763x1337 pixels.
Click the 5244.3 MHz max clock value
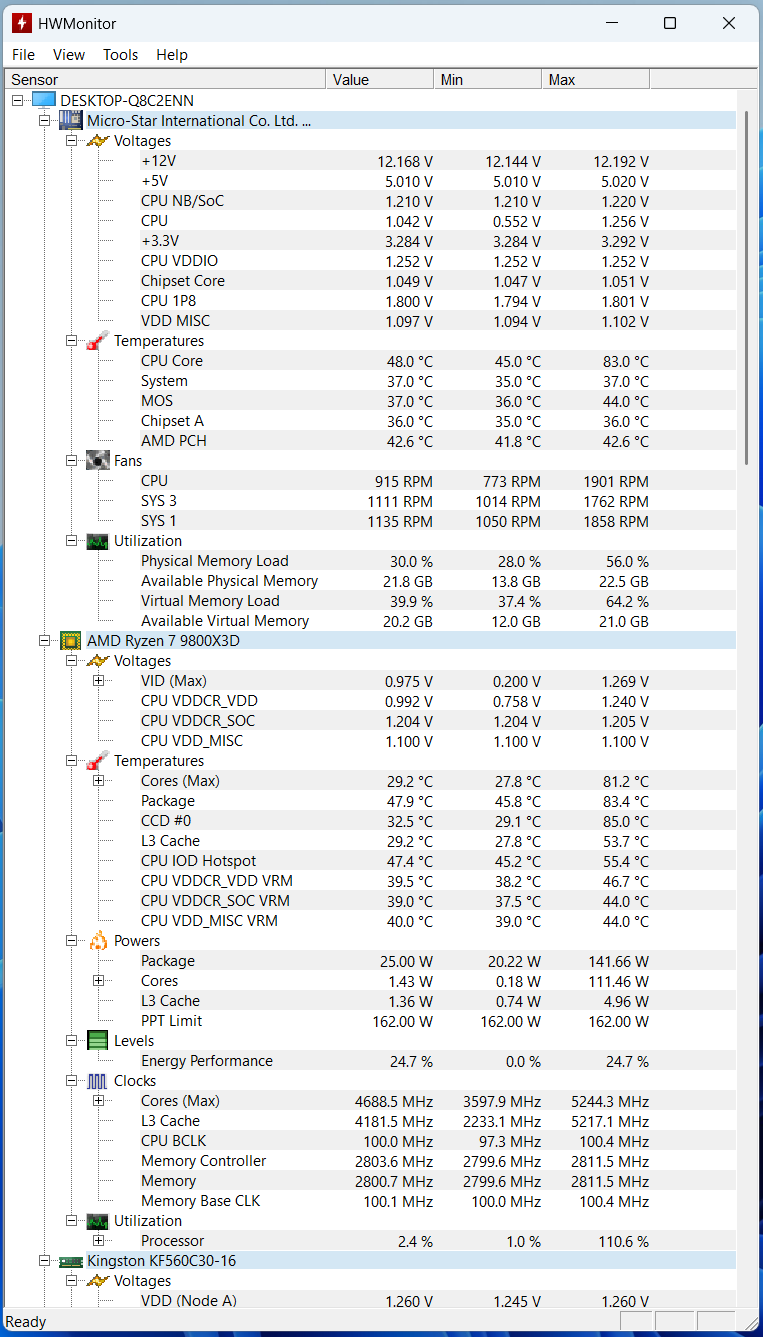[610, 1101]
